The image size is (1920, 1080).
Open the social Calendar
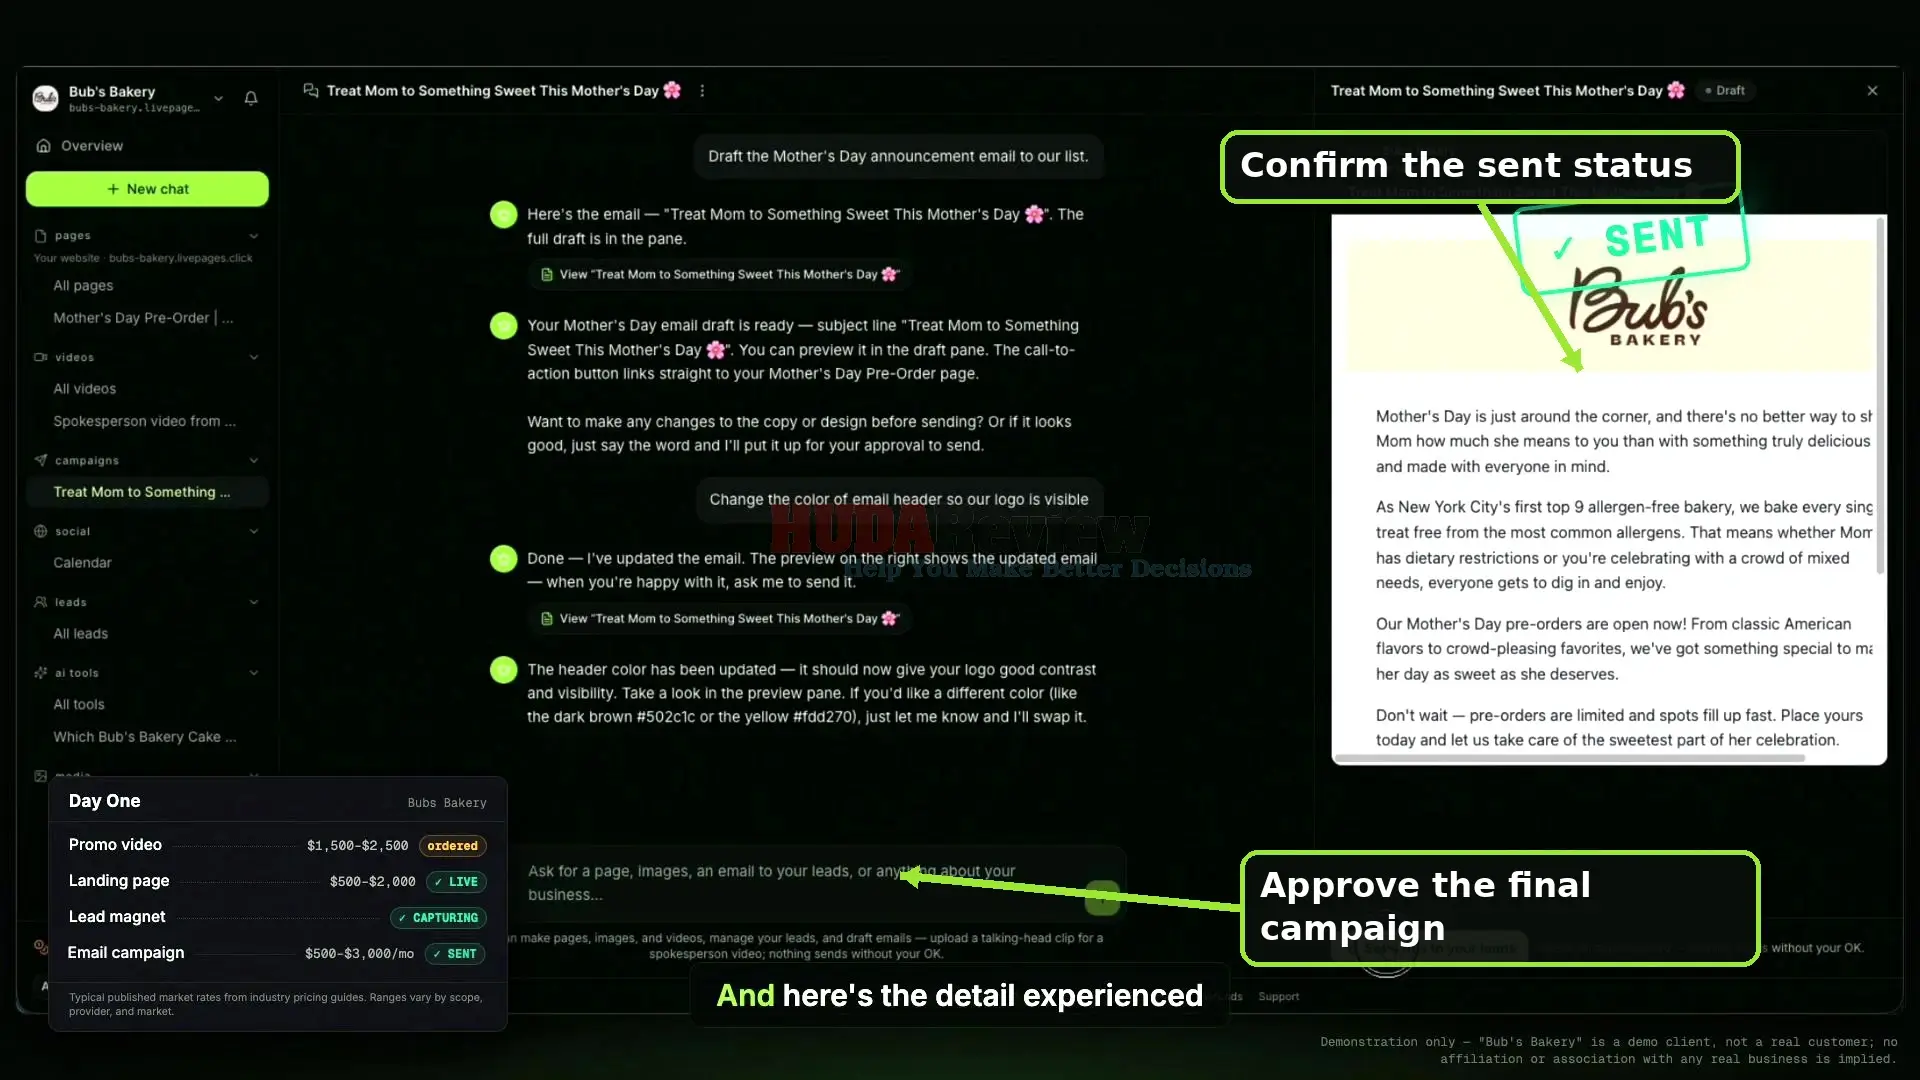coord(83,563)
